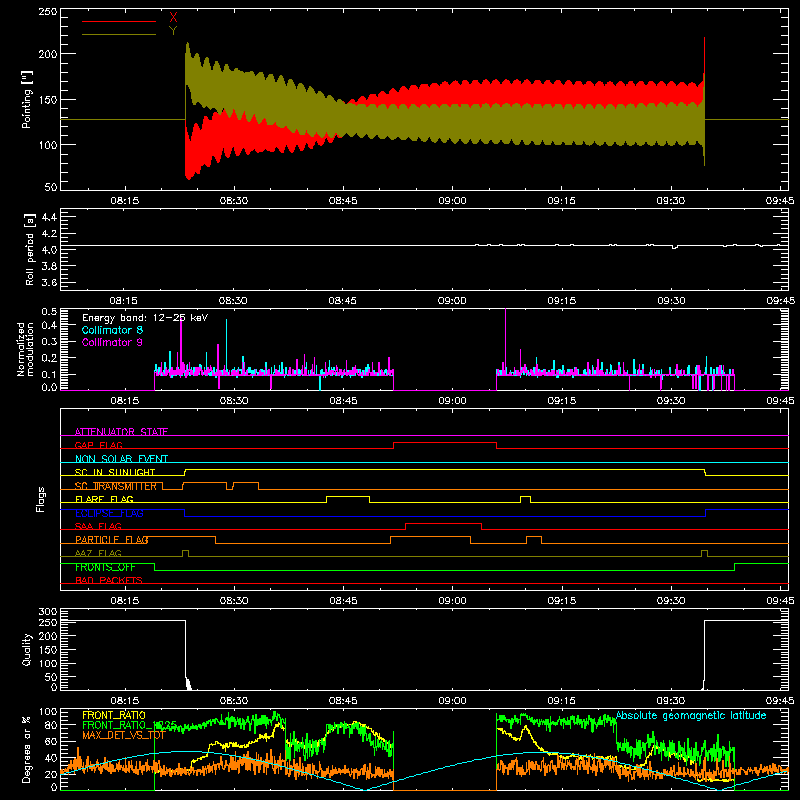Click the green FRONT_RATIO_1225 legend entry
This screenshot has width=800, height=800.
point(130,725)
